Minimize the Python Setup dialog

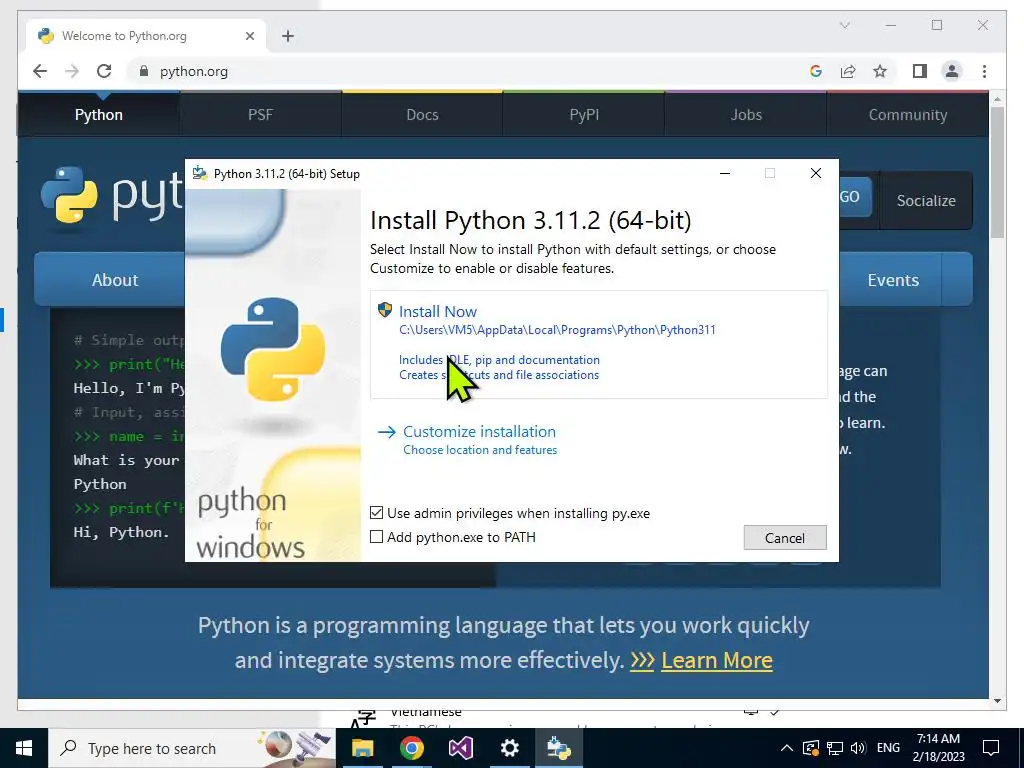click(725, 173)
